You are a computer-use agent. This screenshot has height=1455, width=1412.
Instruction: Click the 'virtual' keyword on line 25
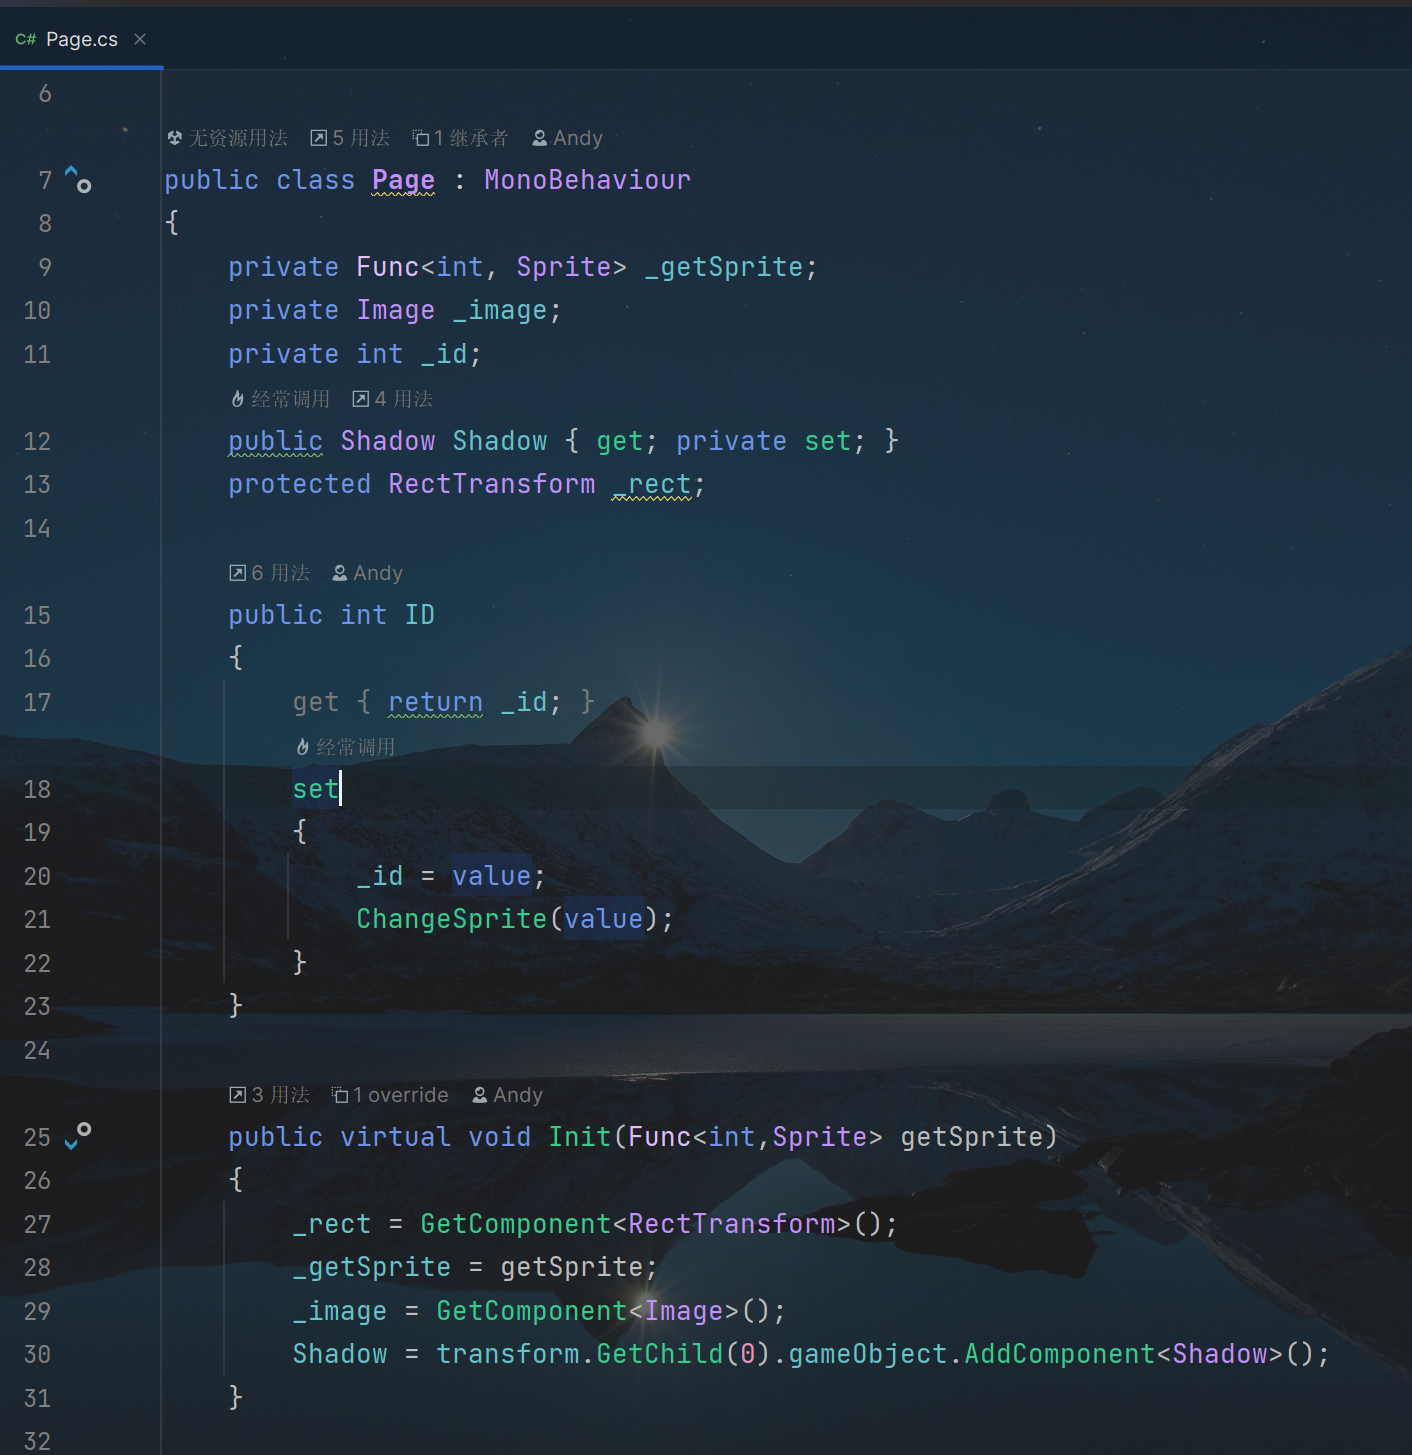396,1137
